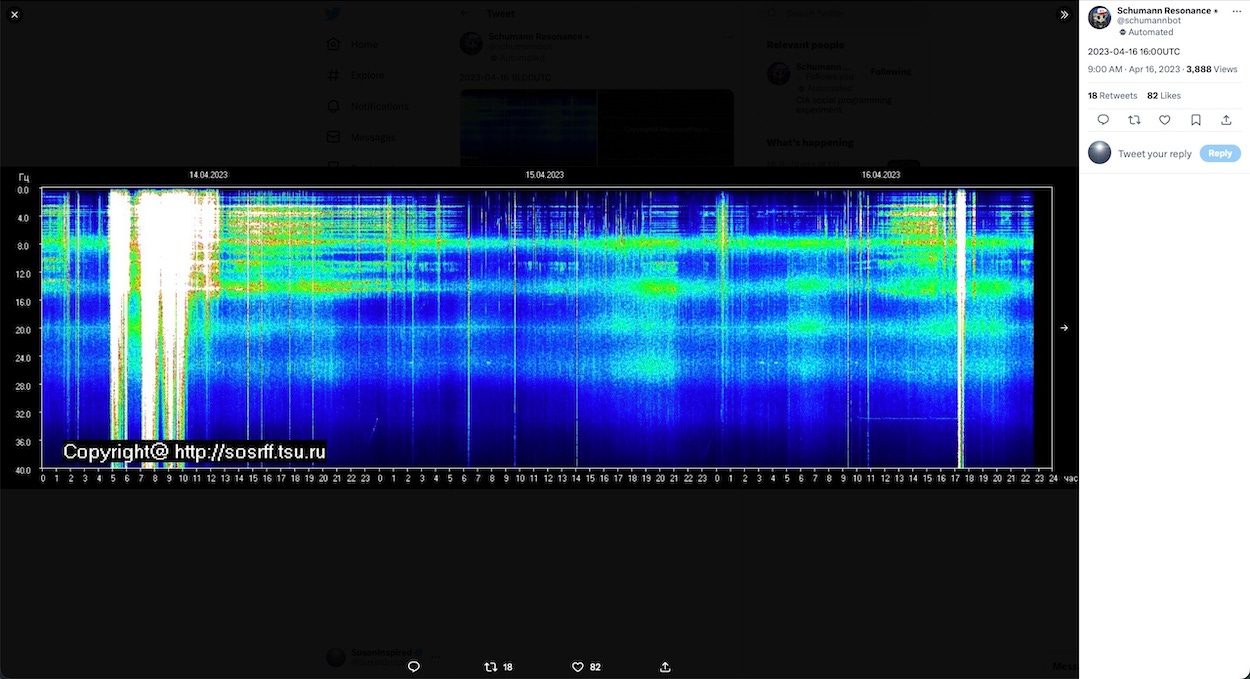Open the three-dot more menu in the sidebar

1236,12
